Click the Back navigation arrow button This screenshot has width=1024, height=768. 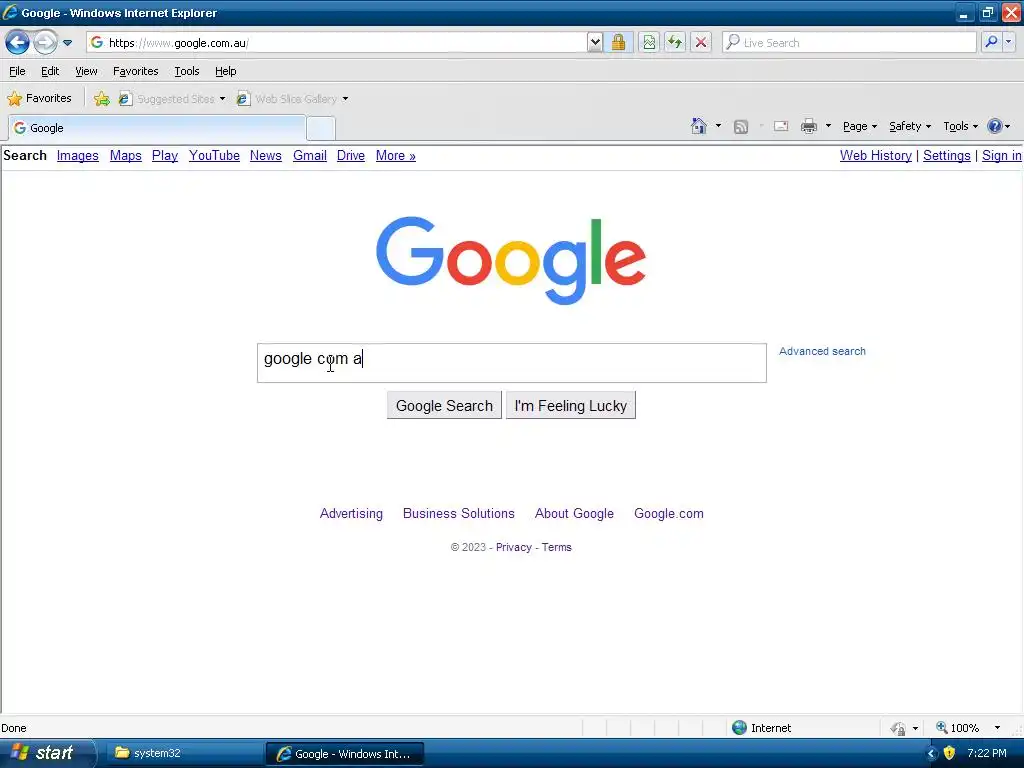click(17, 43)
